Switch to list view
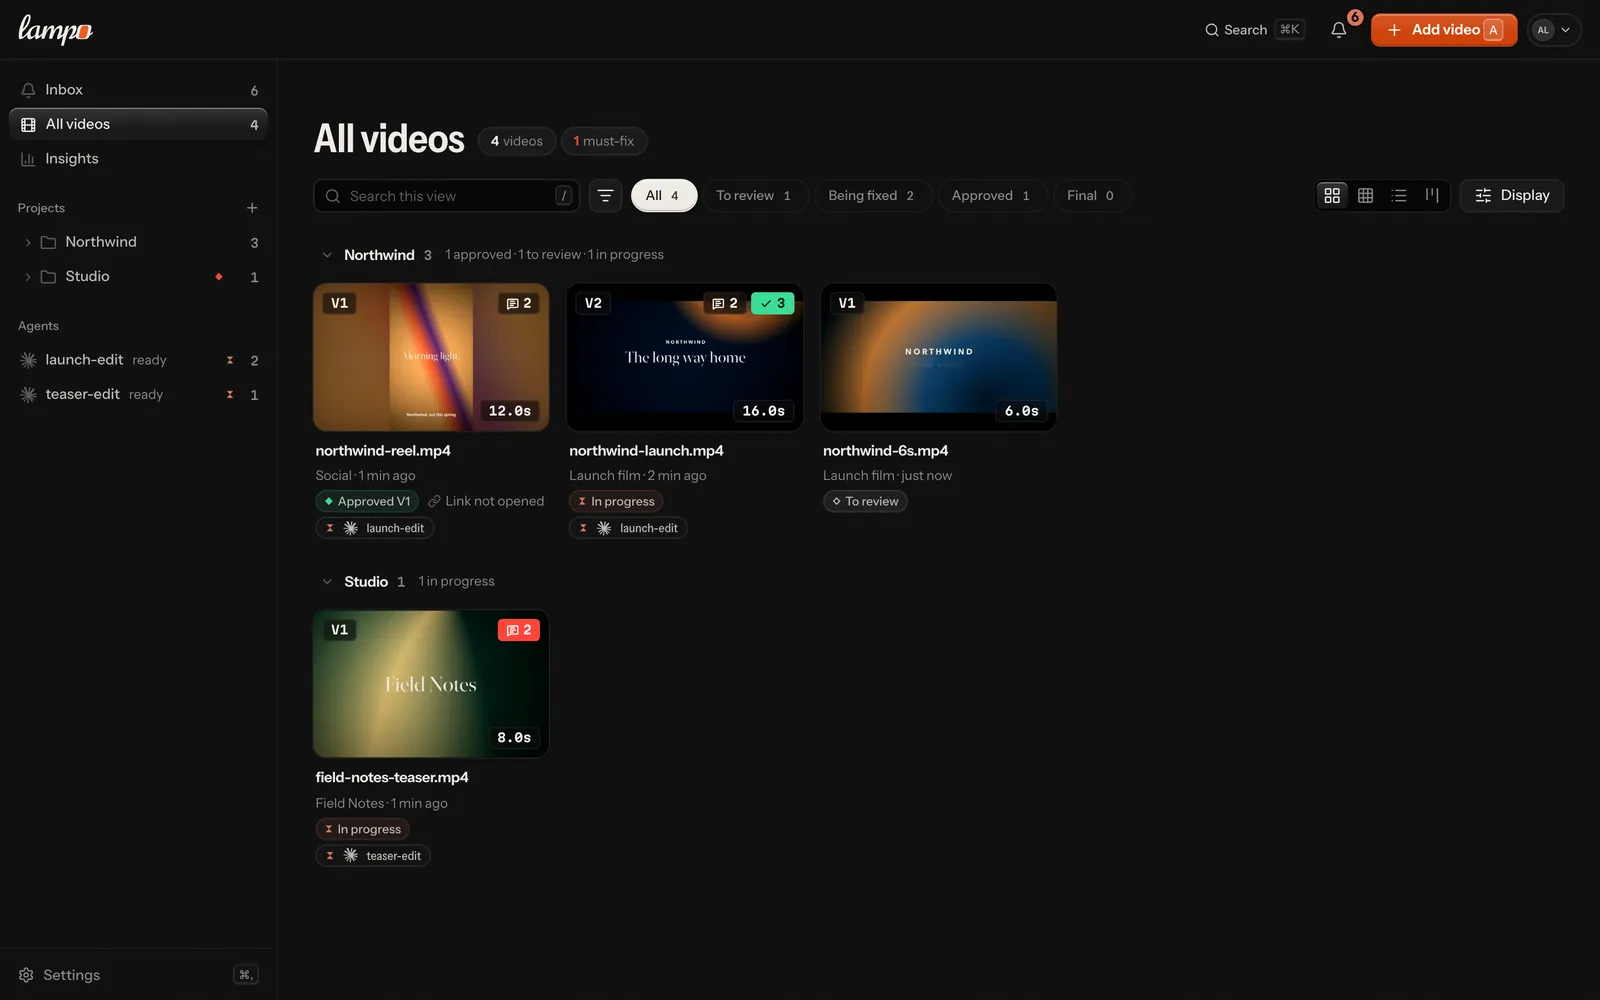Screen dimensions: 1600x1000 click(x=1399, y=196)
